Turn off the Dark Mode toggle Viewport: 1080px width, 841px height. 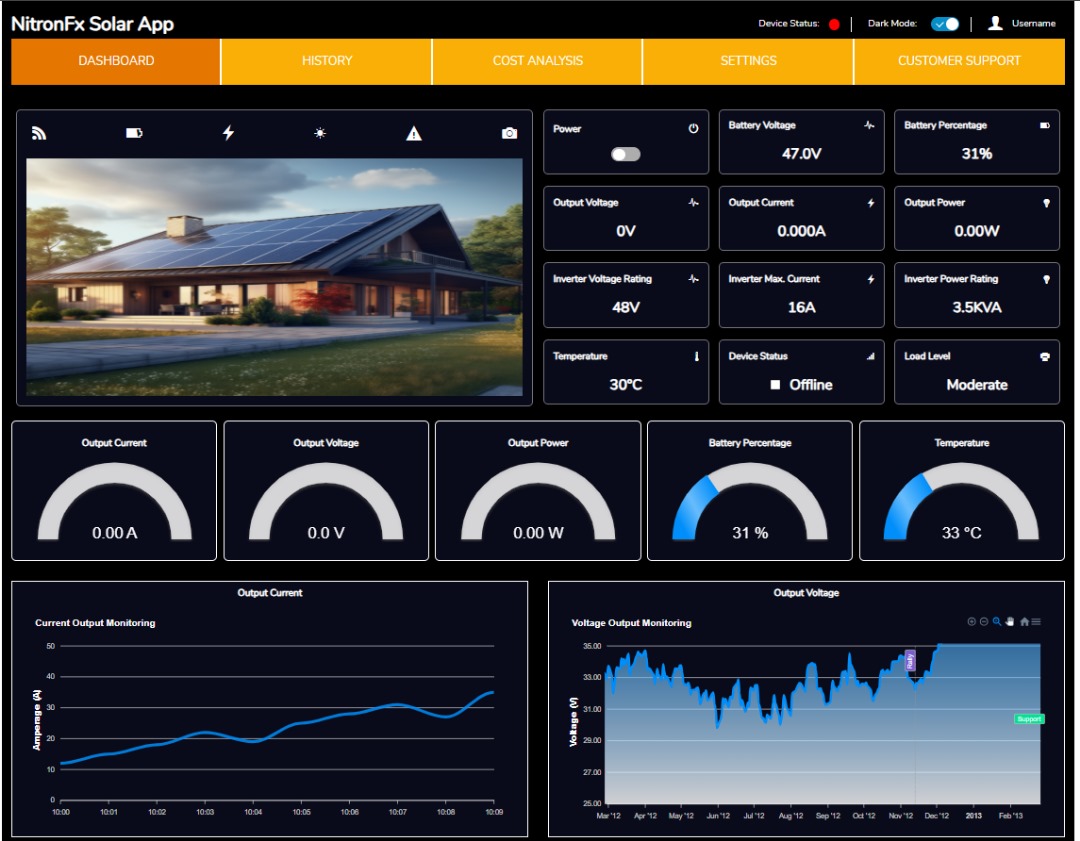point(945,24)
